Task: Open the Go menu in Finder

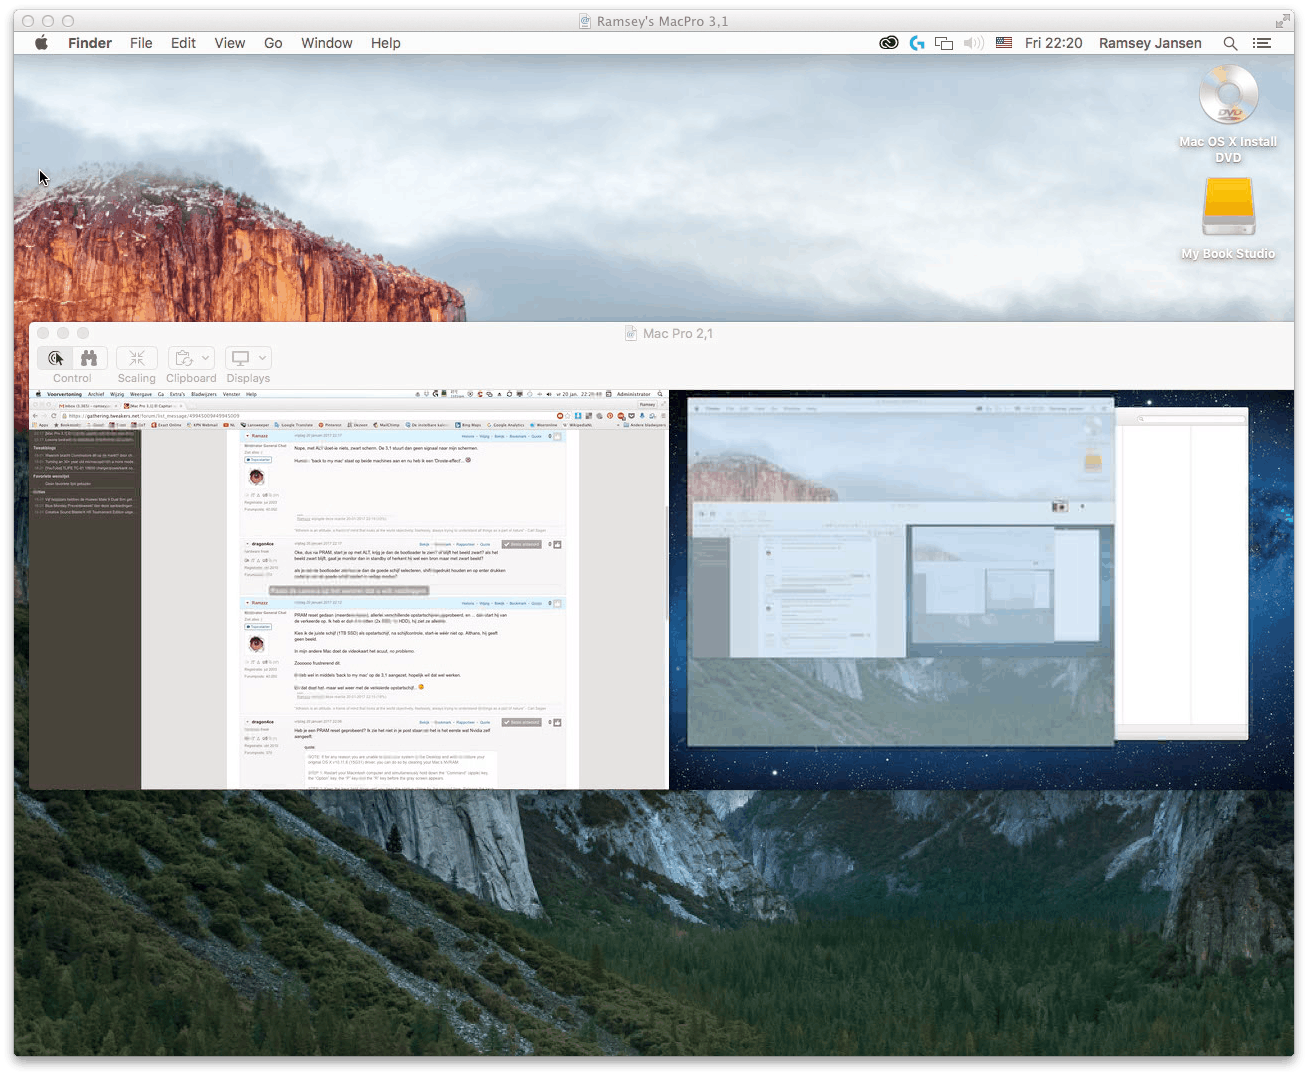Action: click(273, 43)
